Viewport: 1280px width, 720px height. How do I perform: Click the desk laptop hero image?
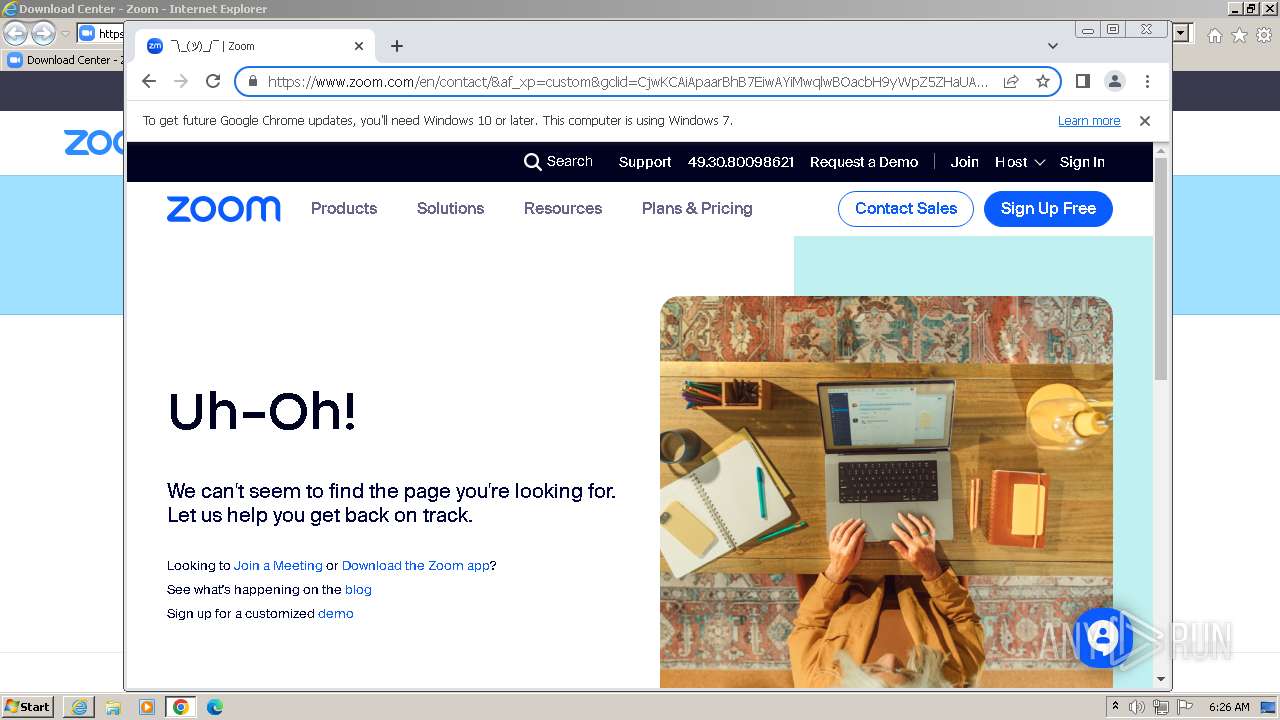pyautogui.click(x=886, y=491)
